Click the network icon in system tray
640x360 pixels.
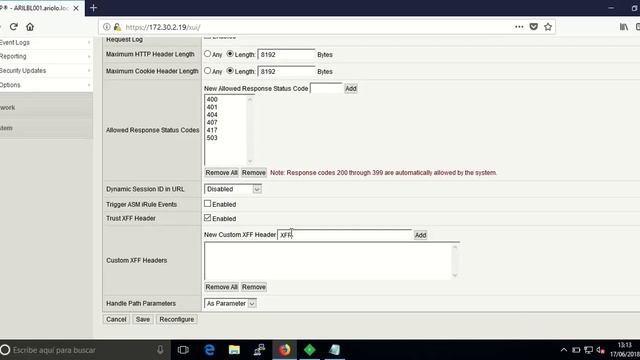pyautogui.click(x=588, y=350)
